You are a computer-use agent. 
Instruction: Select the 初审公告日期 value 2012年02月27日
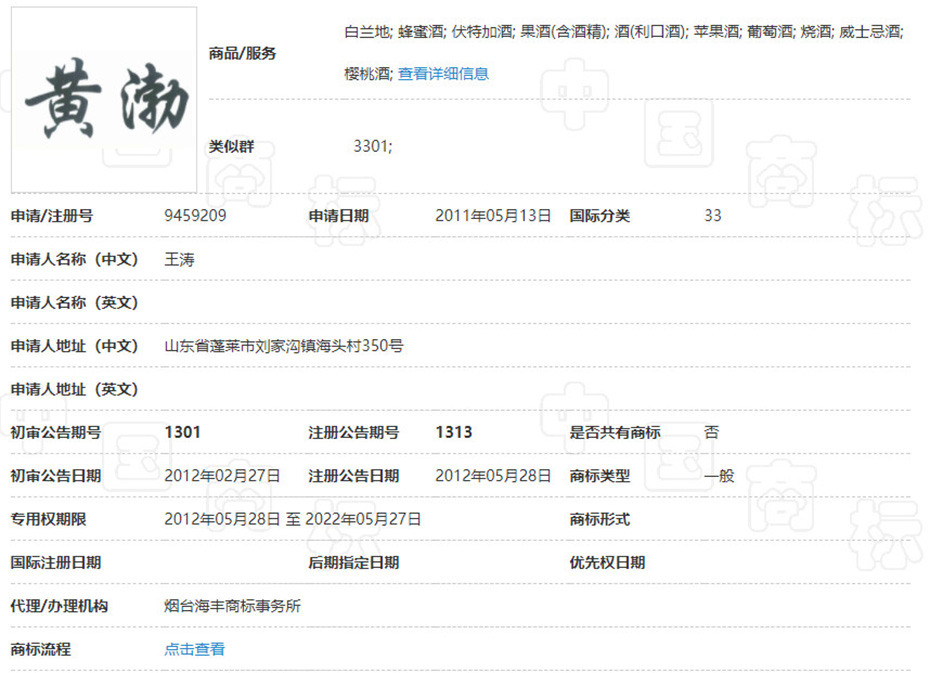(222, 476)
